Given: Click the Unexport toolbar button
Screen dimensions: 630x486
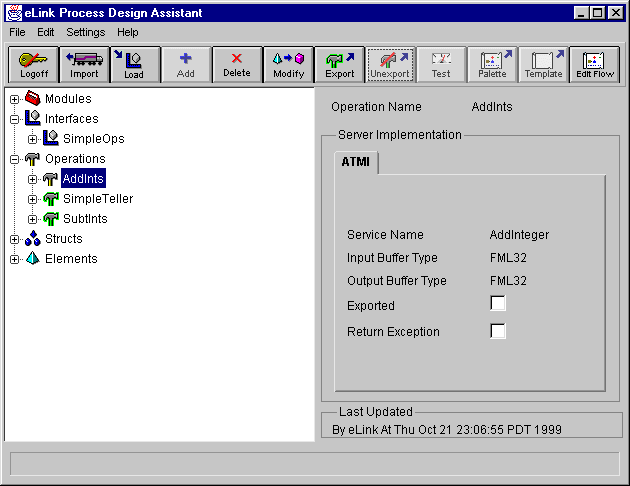Looking at the screenshot, I should [390, 65].
